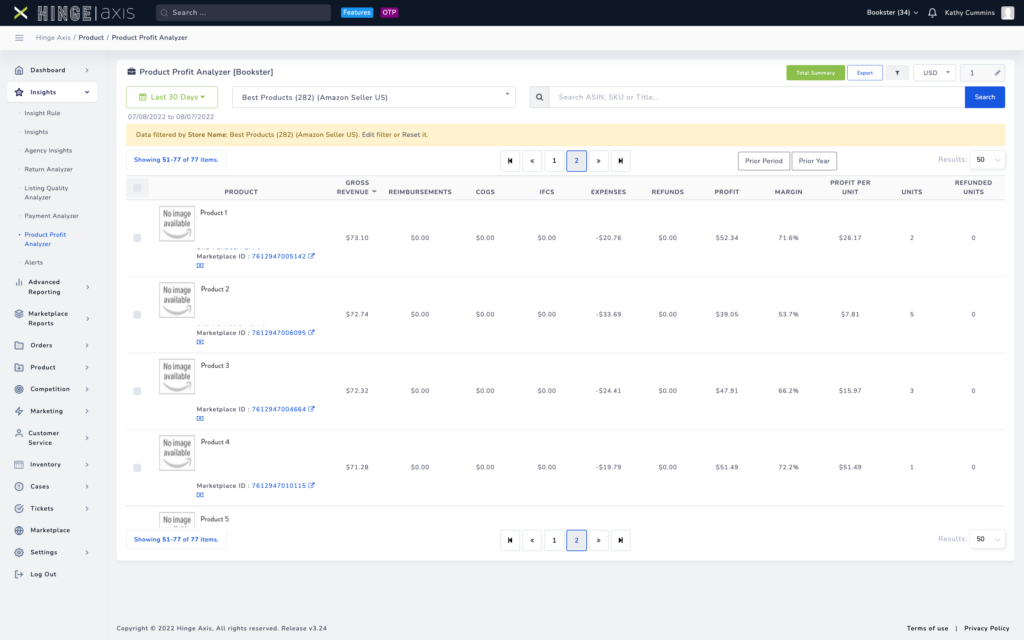
Task: Click small blue icon under Product 2 marketplace ID
Action: point(200,342)
